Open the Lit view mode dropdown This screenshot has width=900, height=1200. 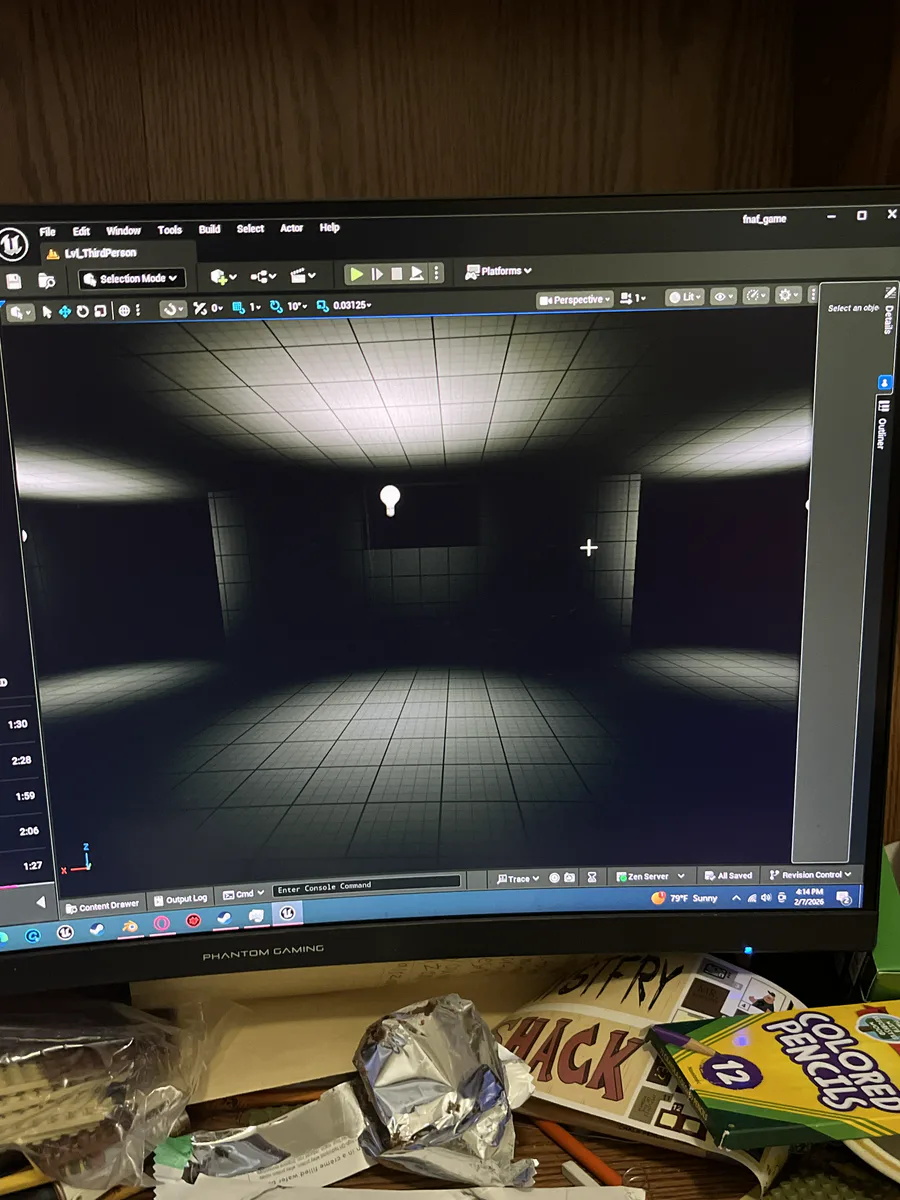click(686, 297)
